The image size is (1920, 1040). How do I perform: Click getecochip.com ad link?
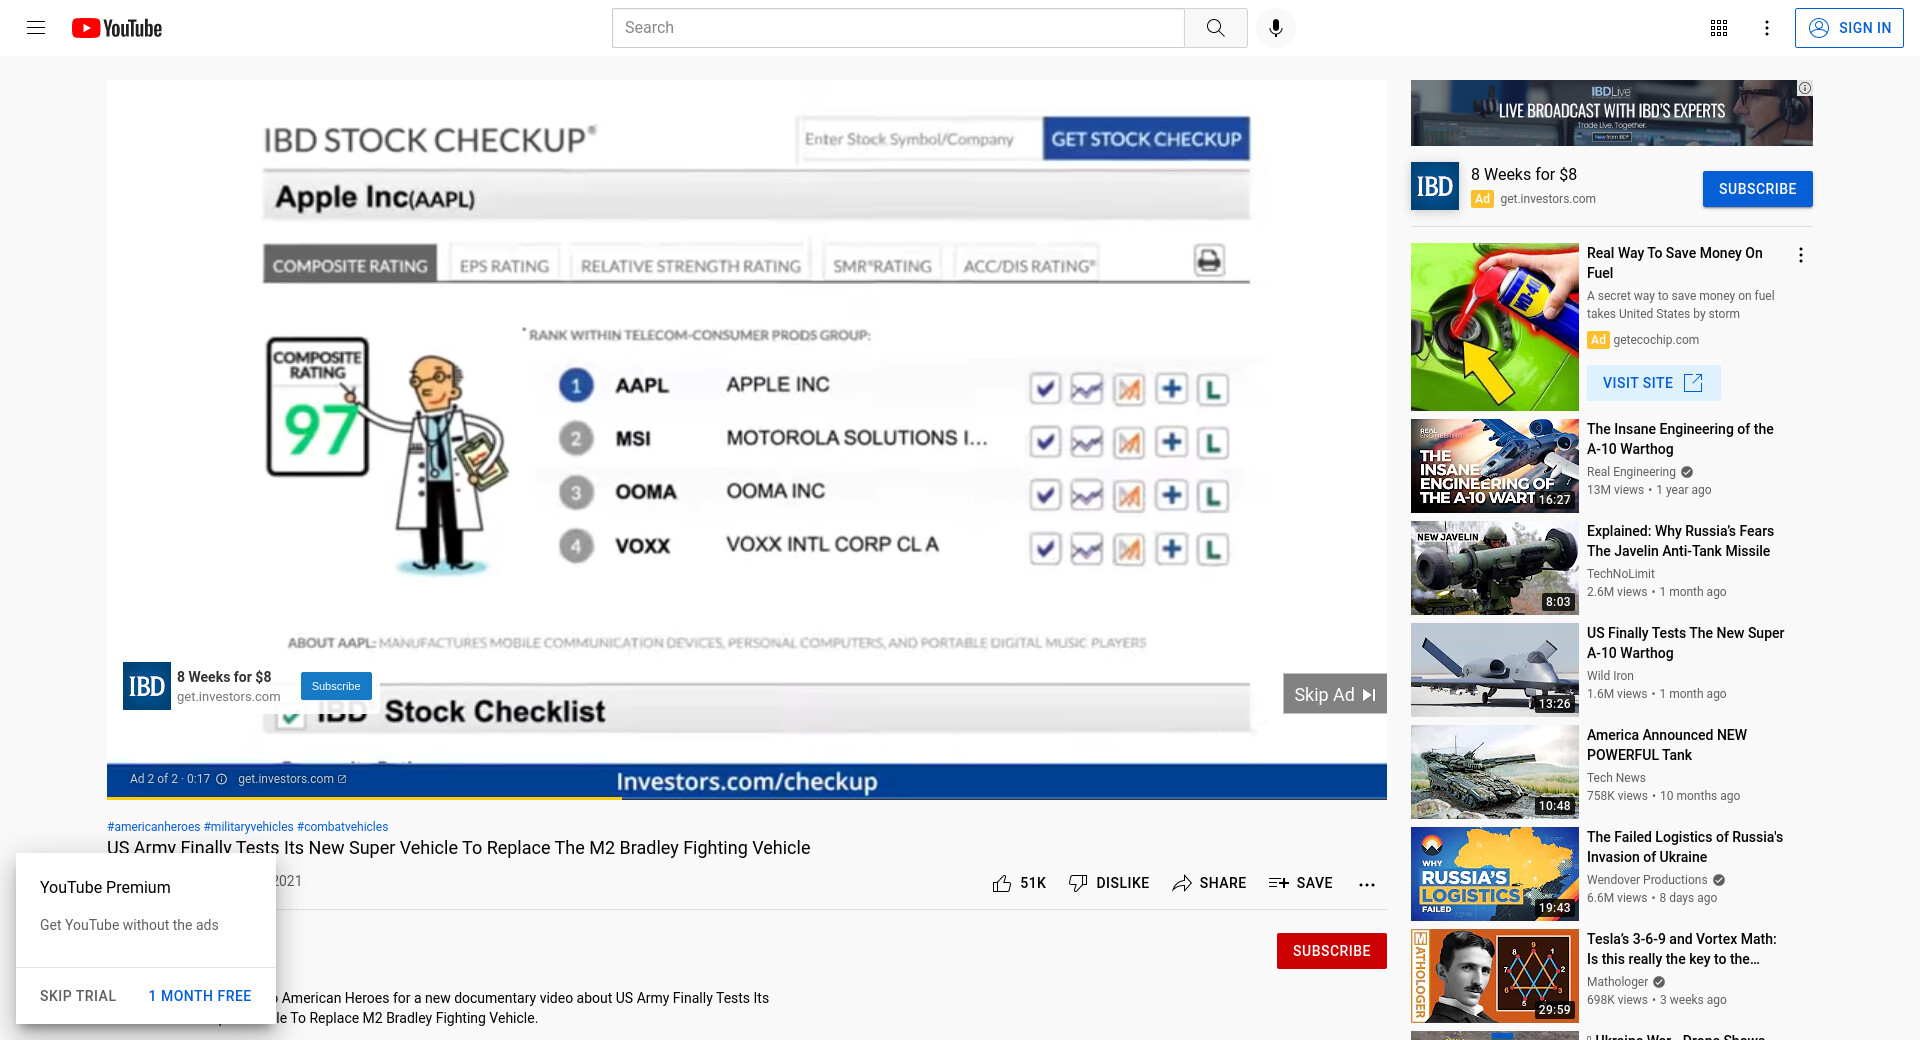[1656, 340]
